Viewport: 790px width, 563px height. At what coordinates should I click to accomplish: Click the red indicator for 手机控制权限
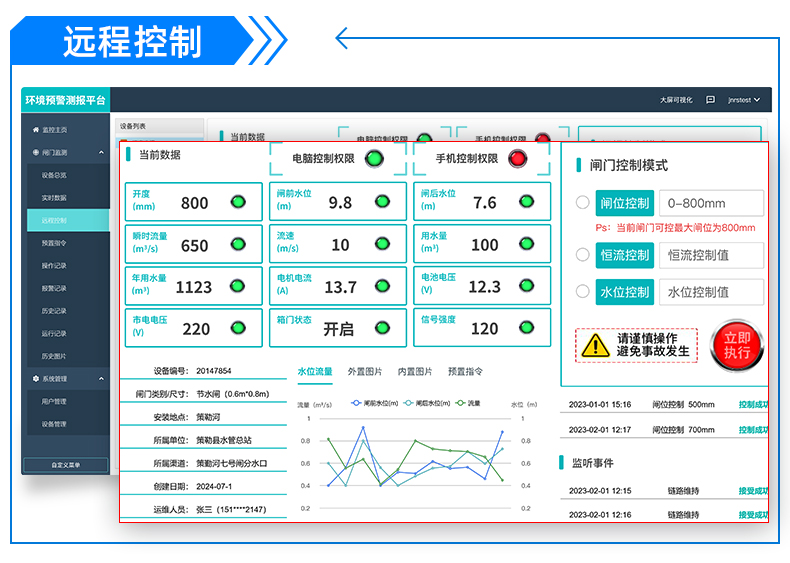[x=518, y=158]
